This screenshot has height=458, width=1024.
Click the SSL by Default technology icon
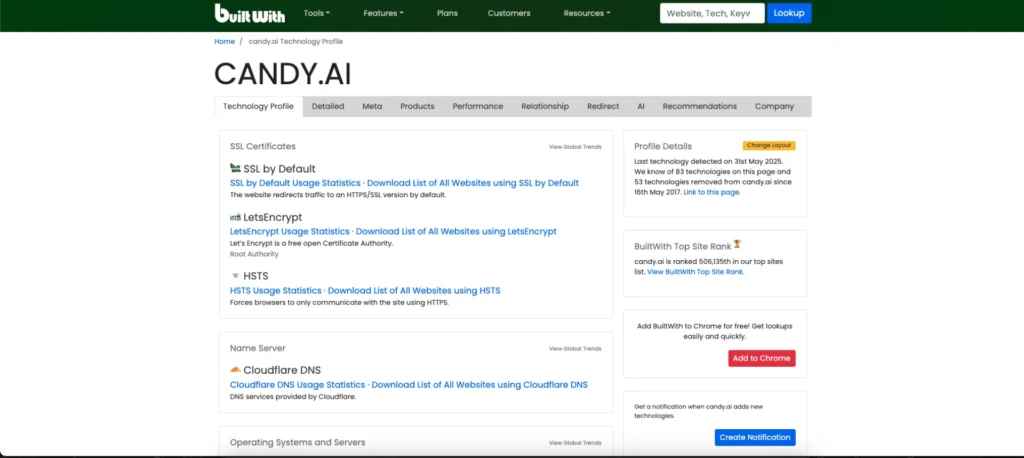coord(235,168)
